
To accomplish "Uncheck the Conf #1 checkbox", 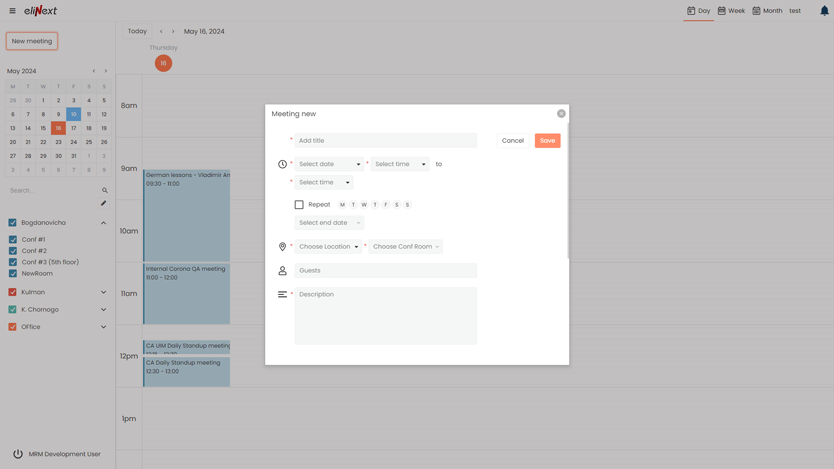I will click(x=13, y=240).
